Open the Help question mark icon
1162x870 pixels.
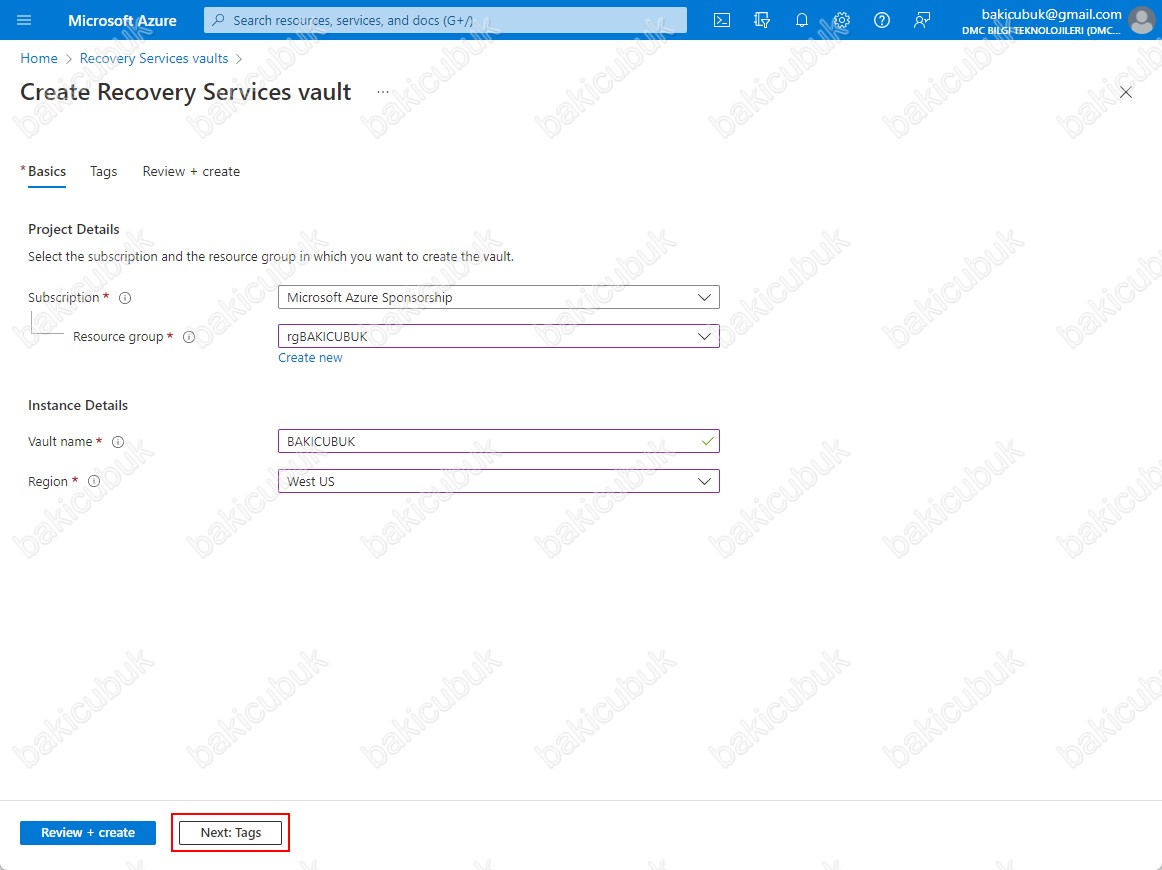[882, 20]
